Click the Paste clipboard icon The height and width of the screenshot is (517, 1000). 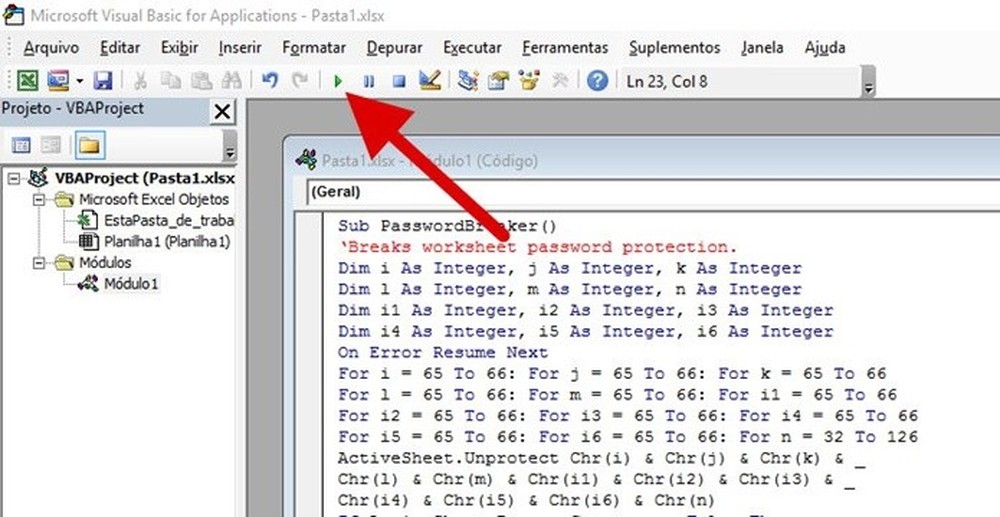[x=202, y=81]
